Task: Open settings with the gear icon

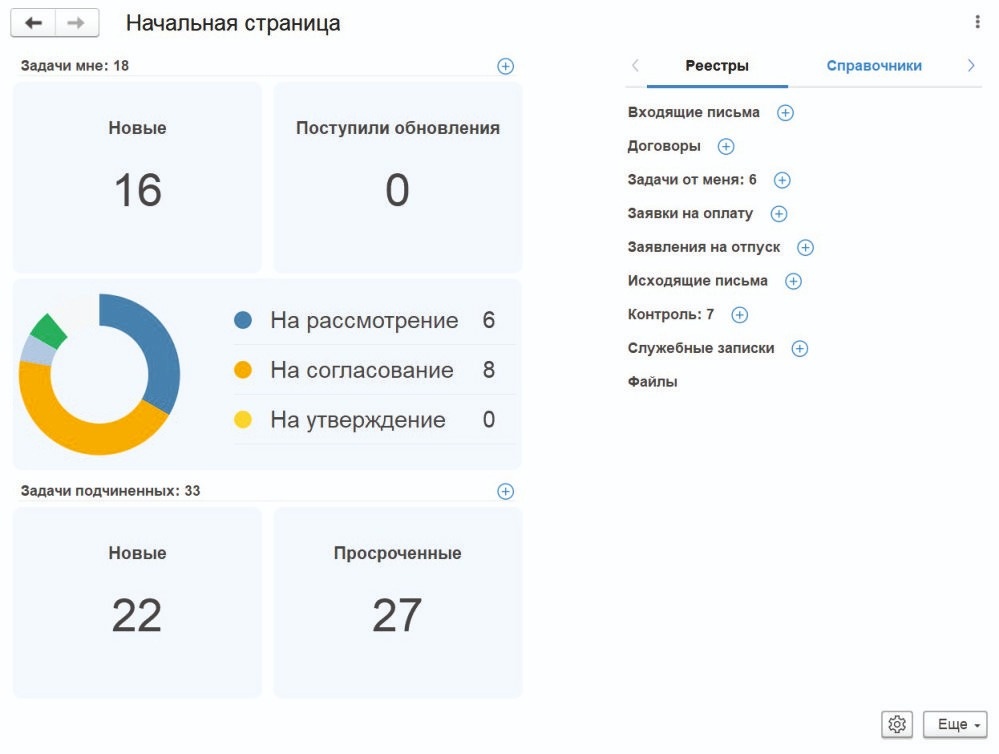Action: click(897, 724)
